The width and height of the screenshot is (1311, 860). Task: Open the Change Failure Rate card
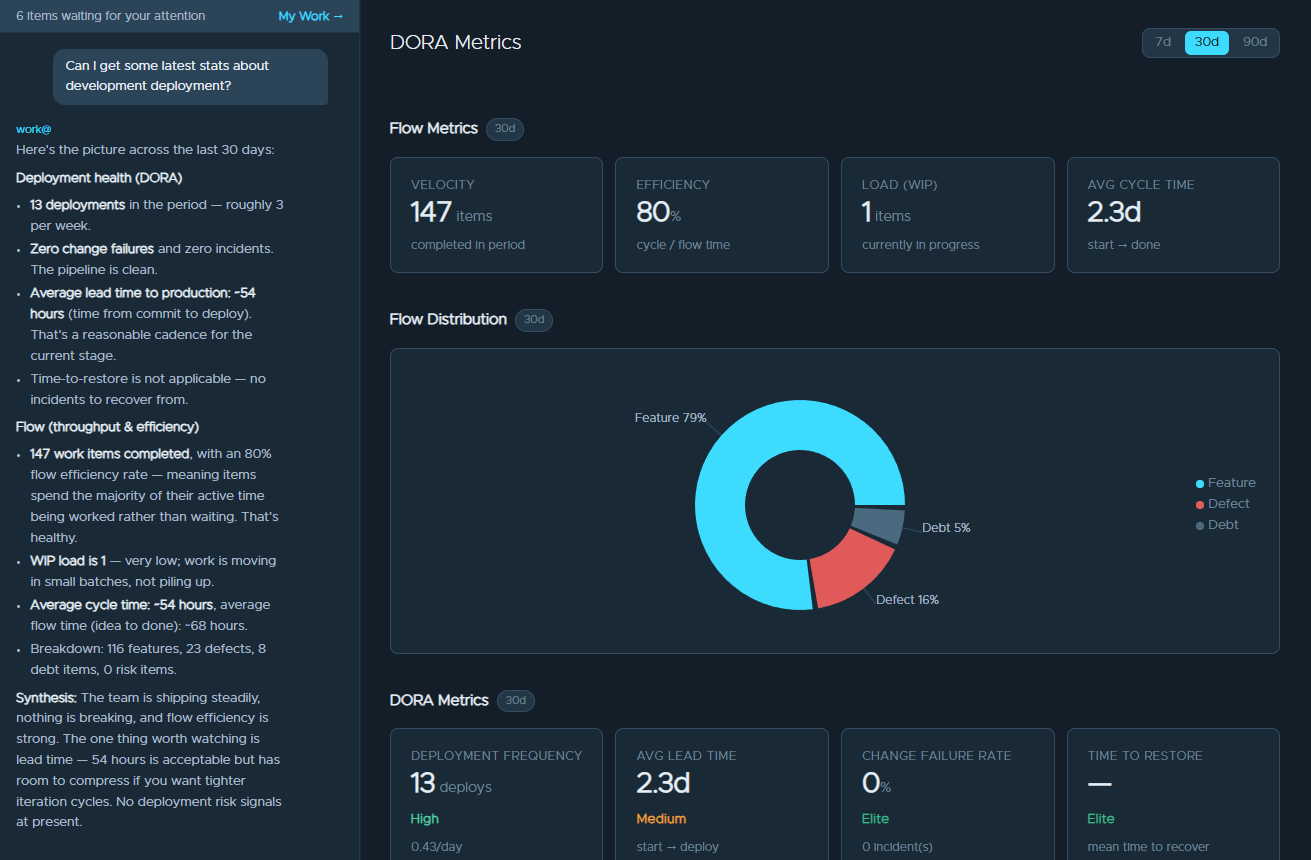coord(948,794)
